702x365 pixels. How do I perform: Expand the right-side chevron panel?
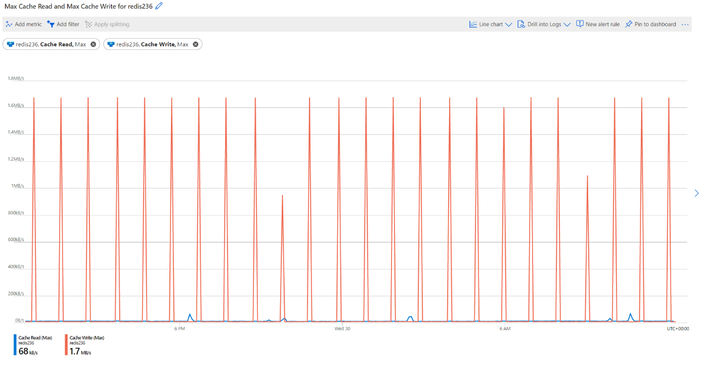(x=696, y=193)
